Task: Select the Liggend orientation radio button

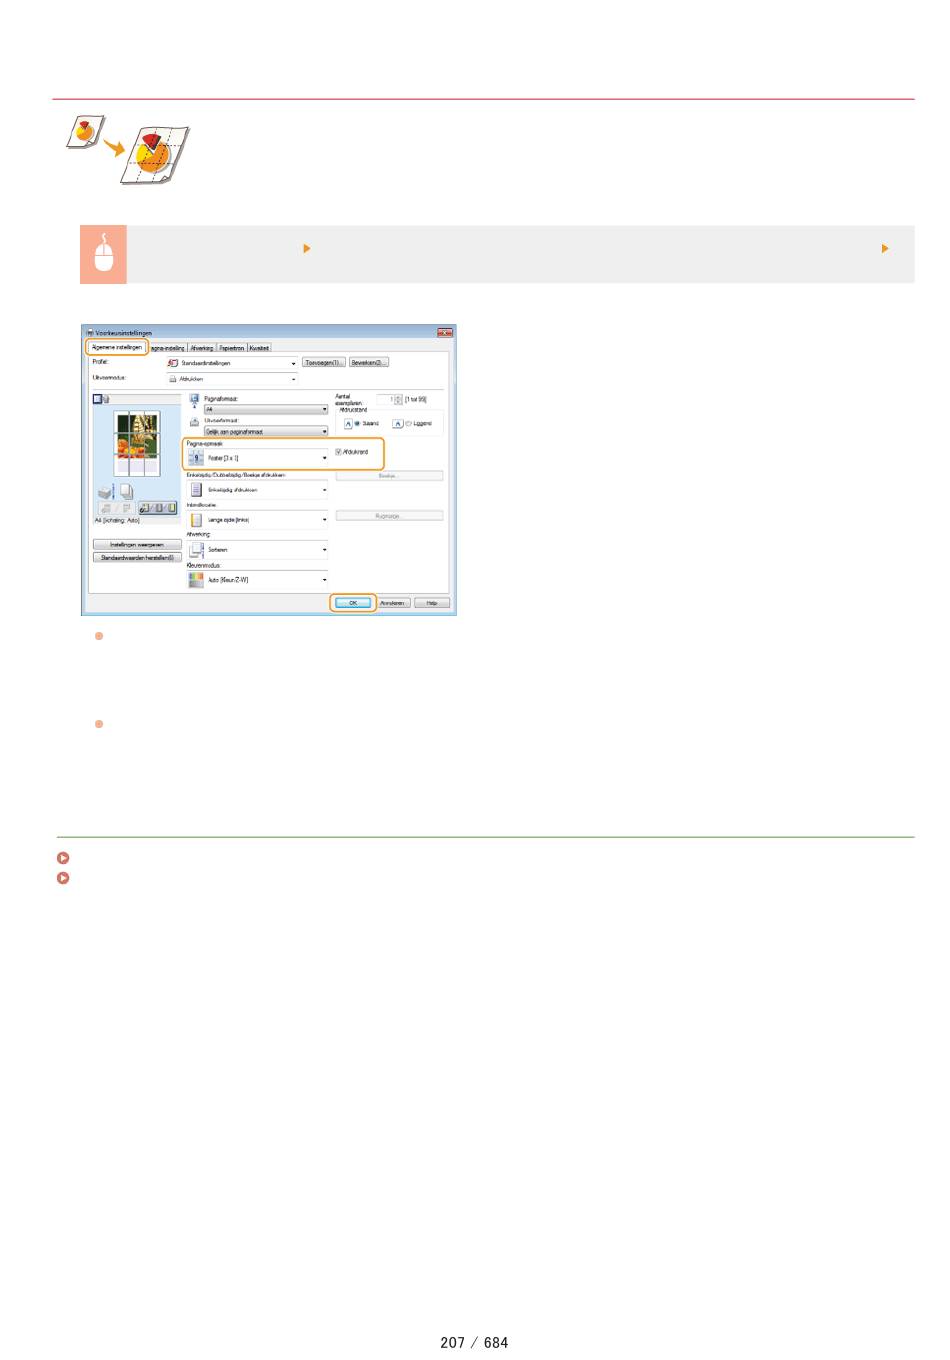Action: (x=408, y=424)
